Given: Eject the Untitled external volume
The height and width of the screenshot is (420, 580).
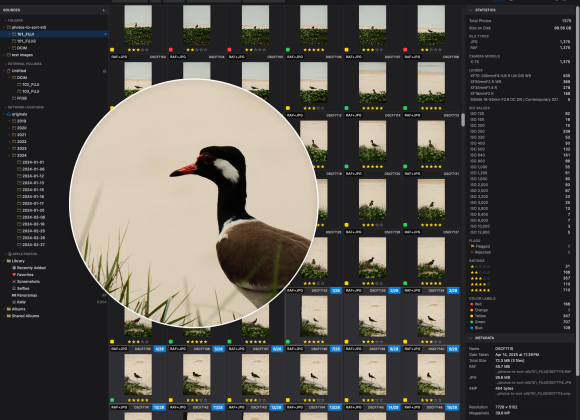Looking at the screenshot, I should point(104,71).
